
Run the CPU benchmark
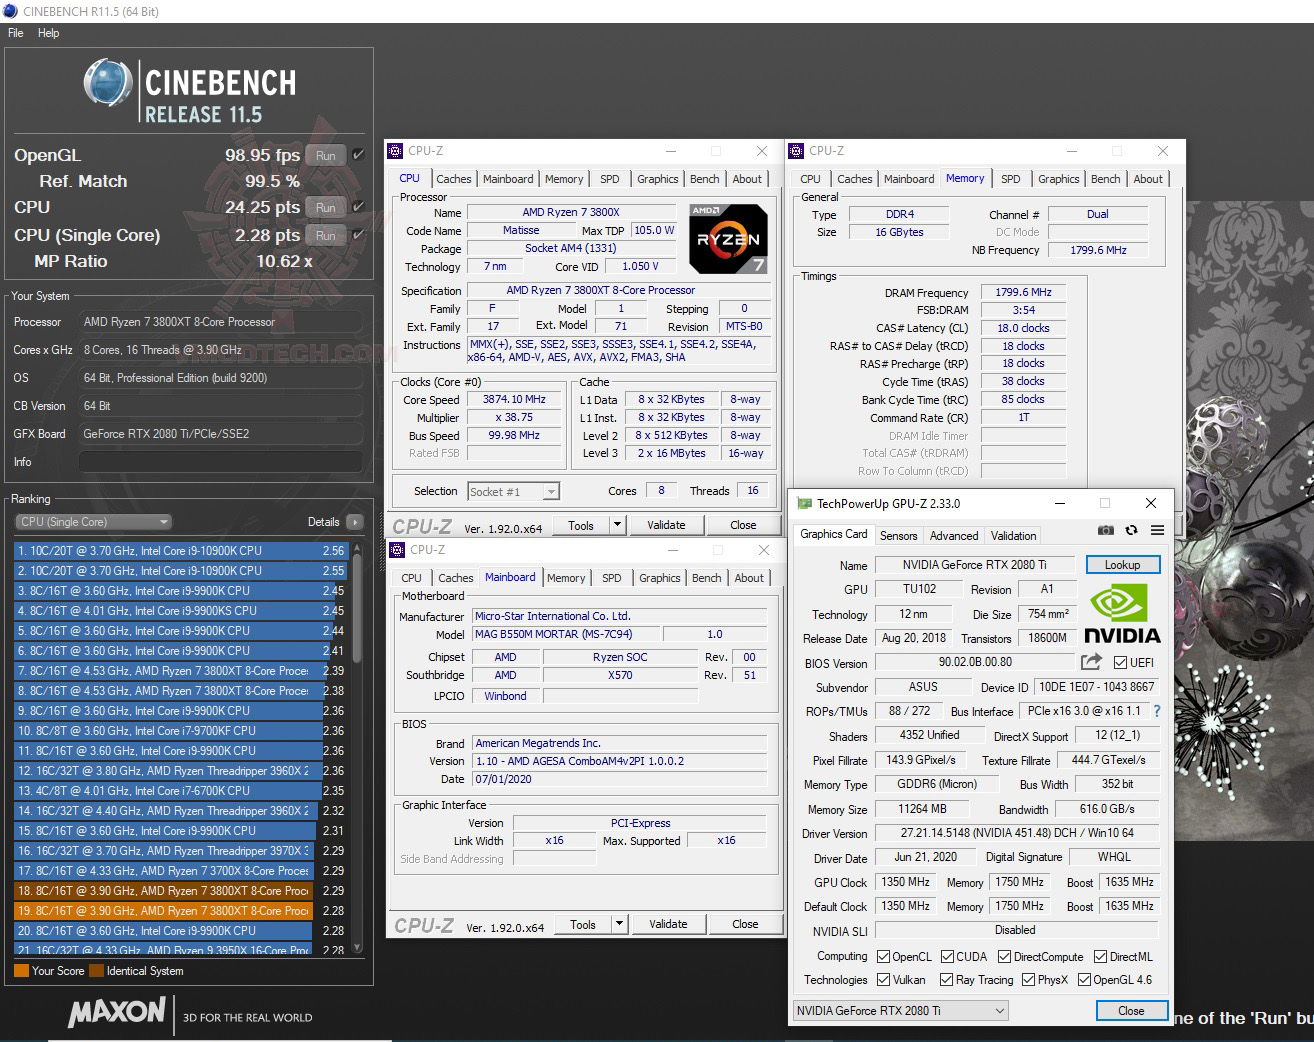(326, 207)
